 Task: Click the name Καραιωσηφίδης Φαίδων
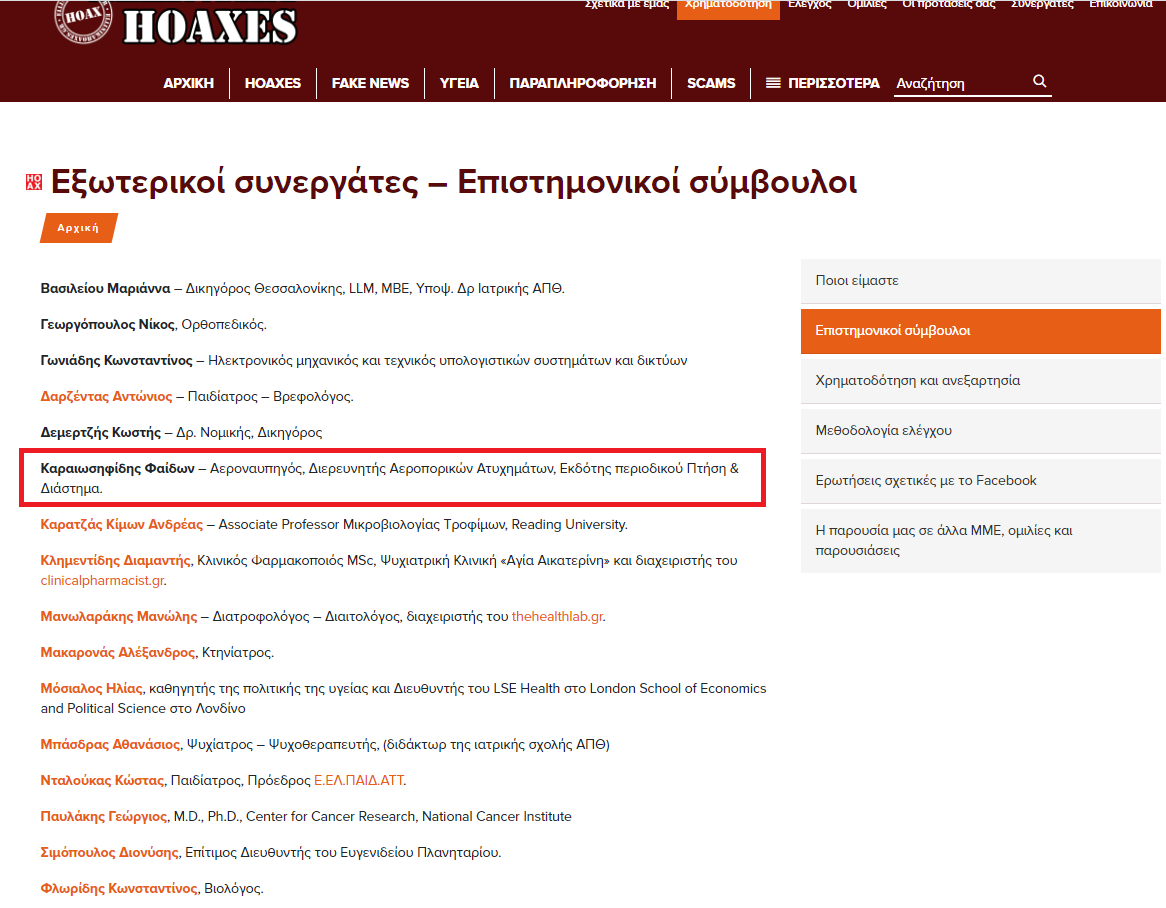pyautogui.click(x=117, y=469)
